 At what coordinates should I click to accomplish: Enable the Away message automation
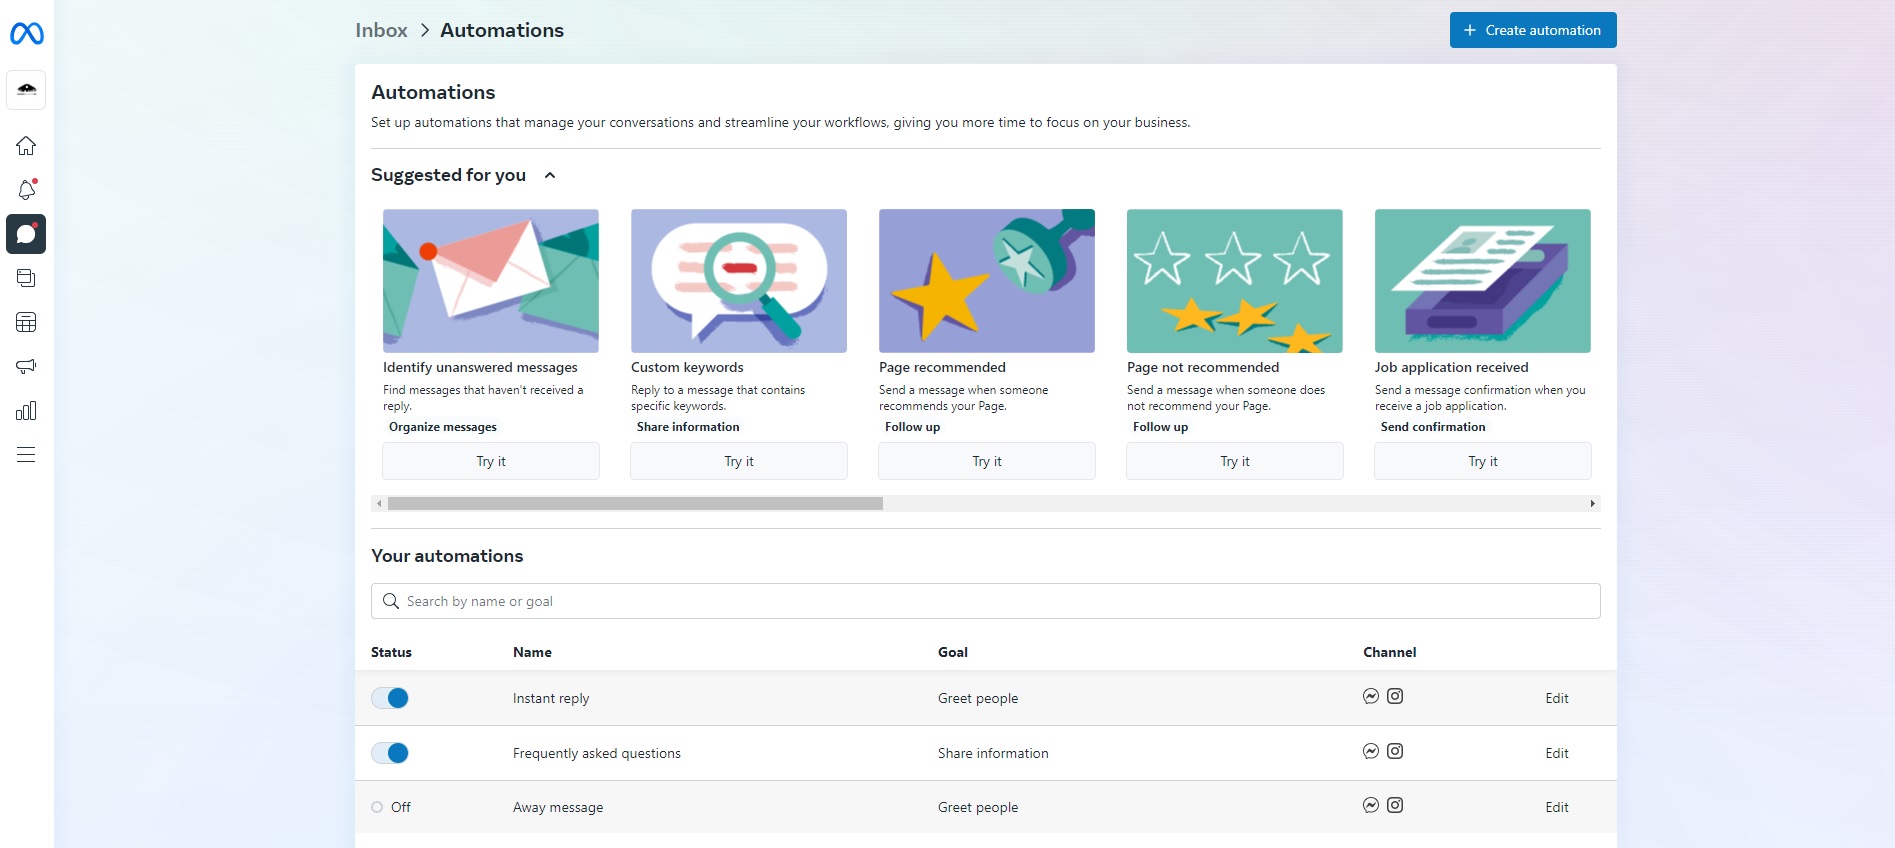378,807
